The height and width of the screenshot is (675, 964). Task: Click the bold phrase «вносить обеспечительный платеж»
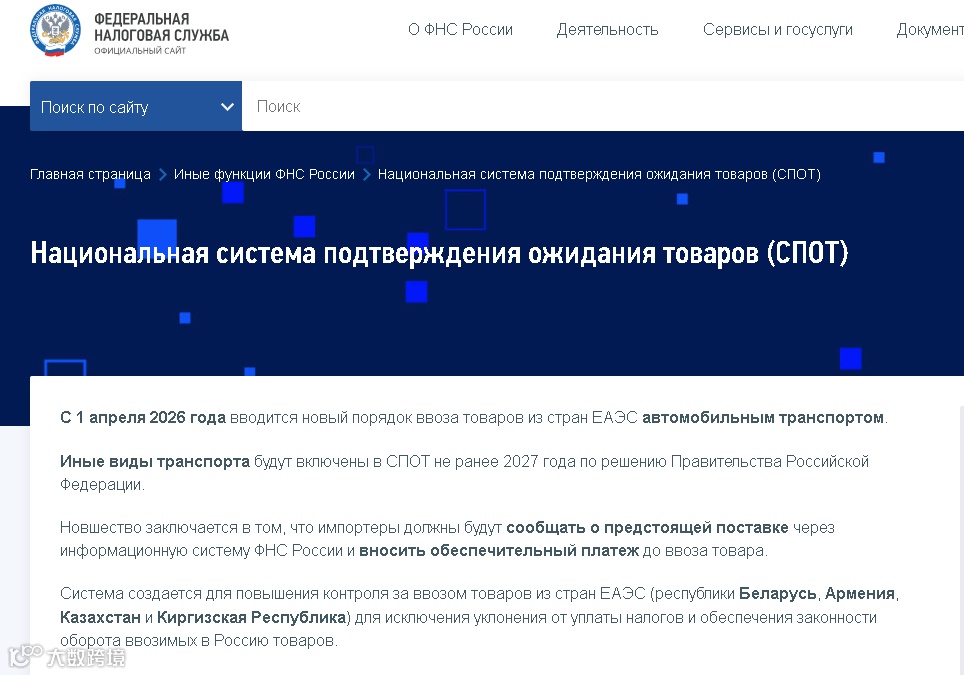pyautogui.click(x=499, y=550)
